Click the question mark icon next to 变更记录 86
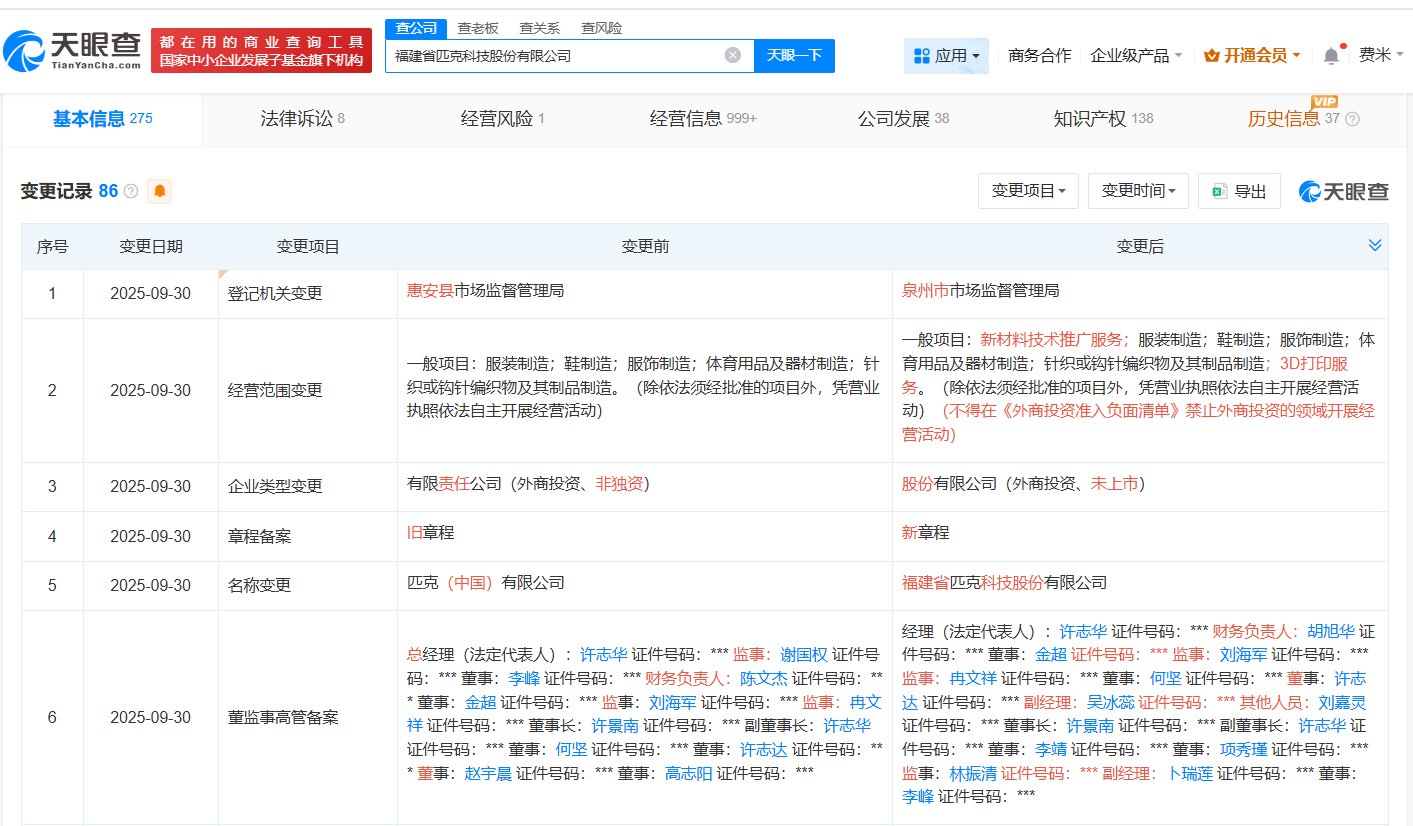1413x826 pixels. click(x=129, y=190)
